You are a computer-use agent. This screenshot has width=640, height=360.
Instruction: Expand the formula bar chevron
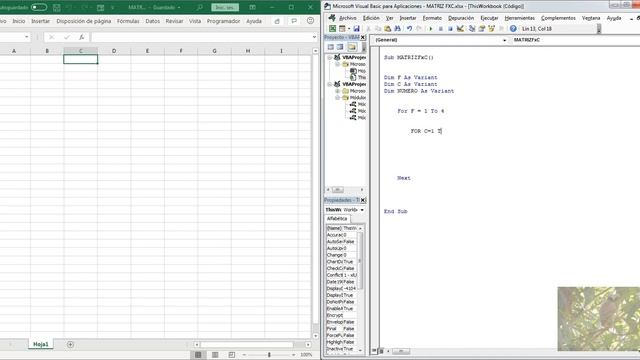pos(314,37)
